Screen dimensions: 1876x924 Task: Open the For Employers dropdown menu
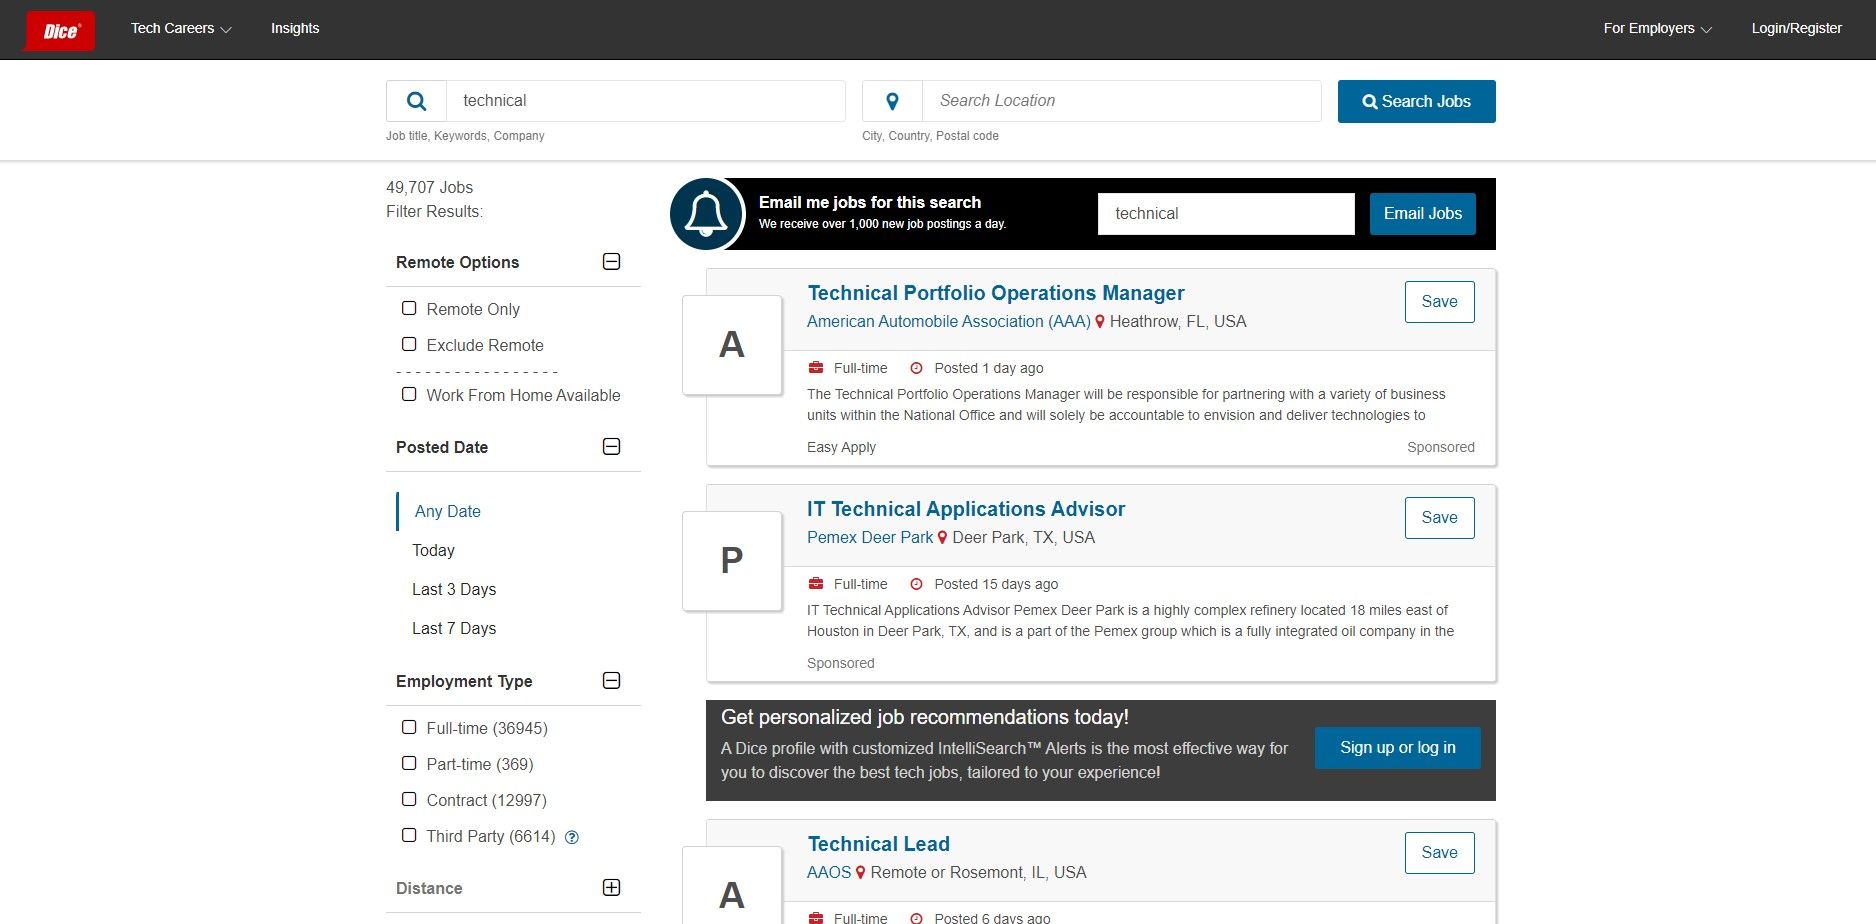click(x=1657, y=28)
